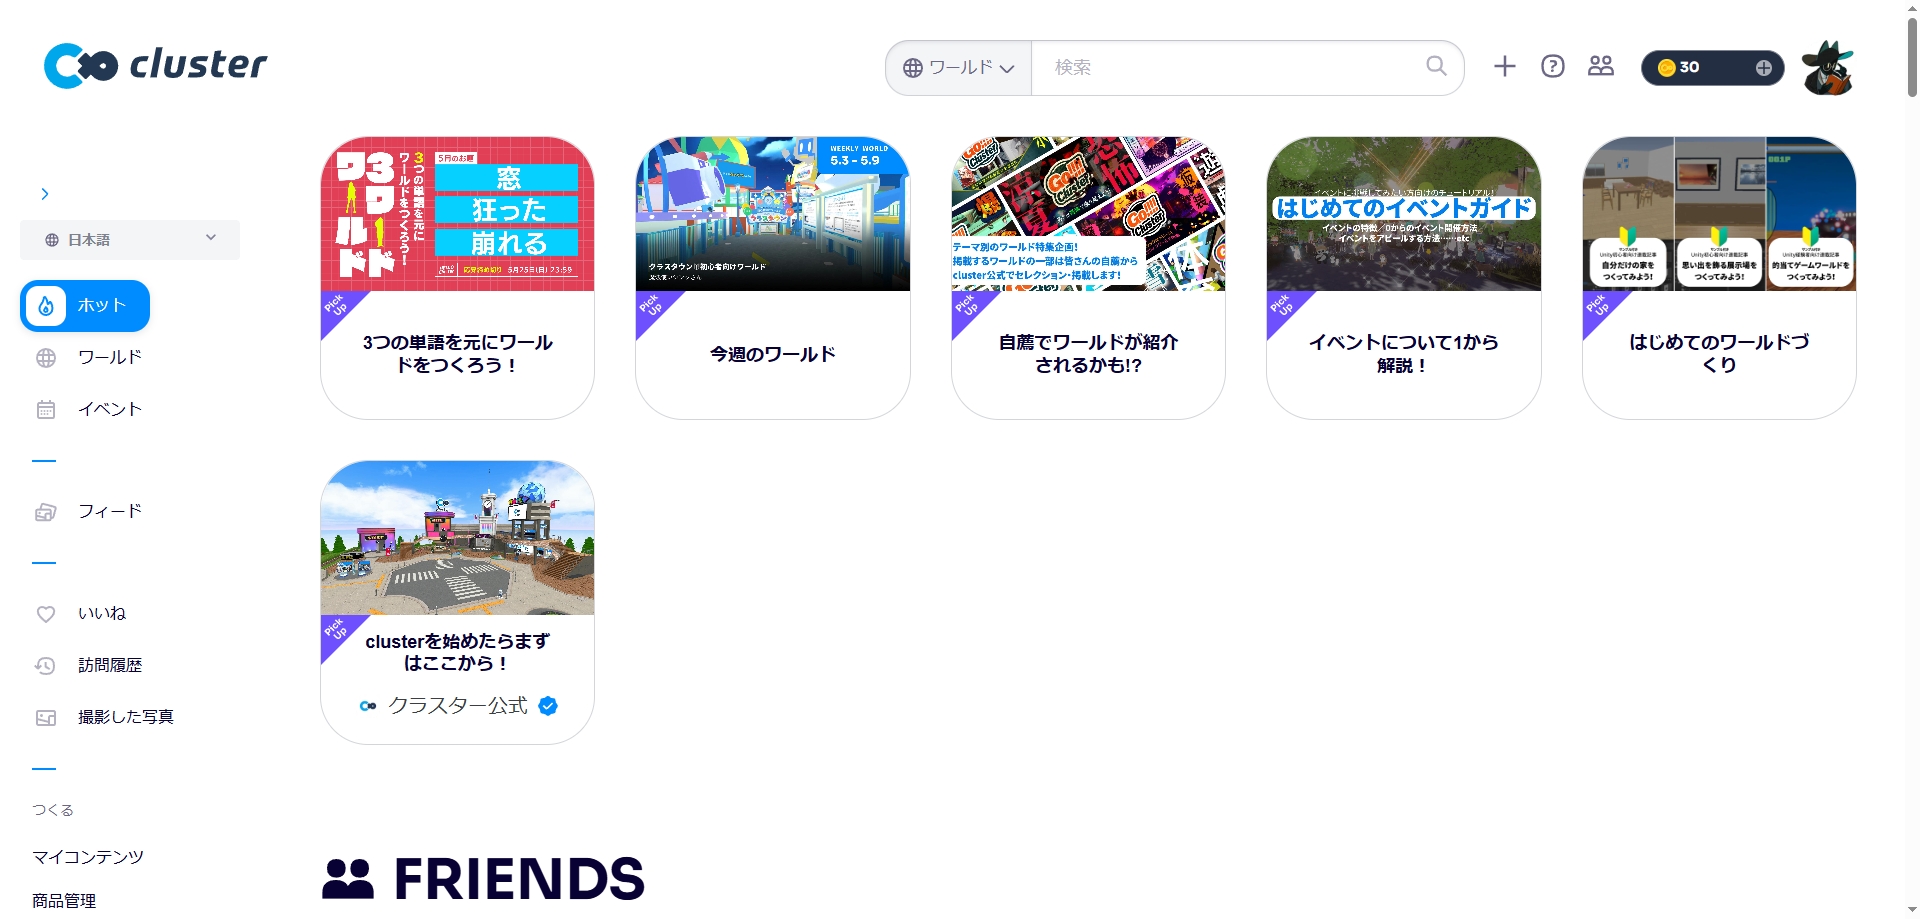Expand the ワールド search type dropdown

(x=958, y=68)
